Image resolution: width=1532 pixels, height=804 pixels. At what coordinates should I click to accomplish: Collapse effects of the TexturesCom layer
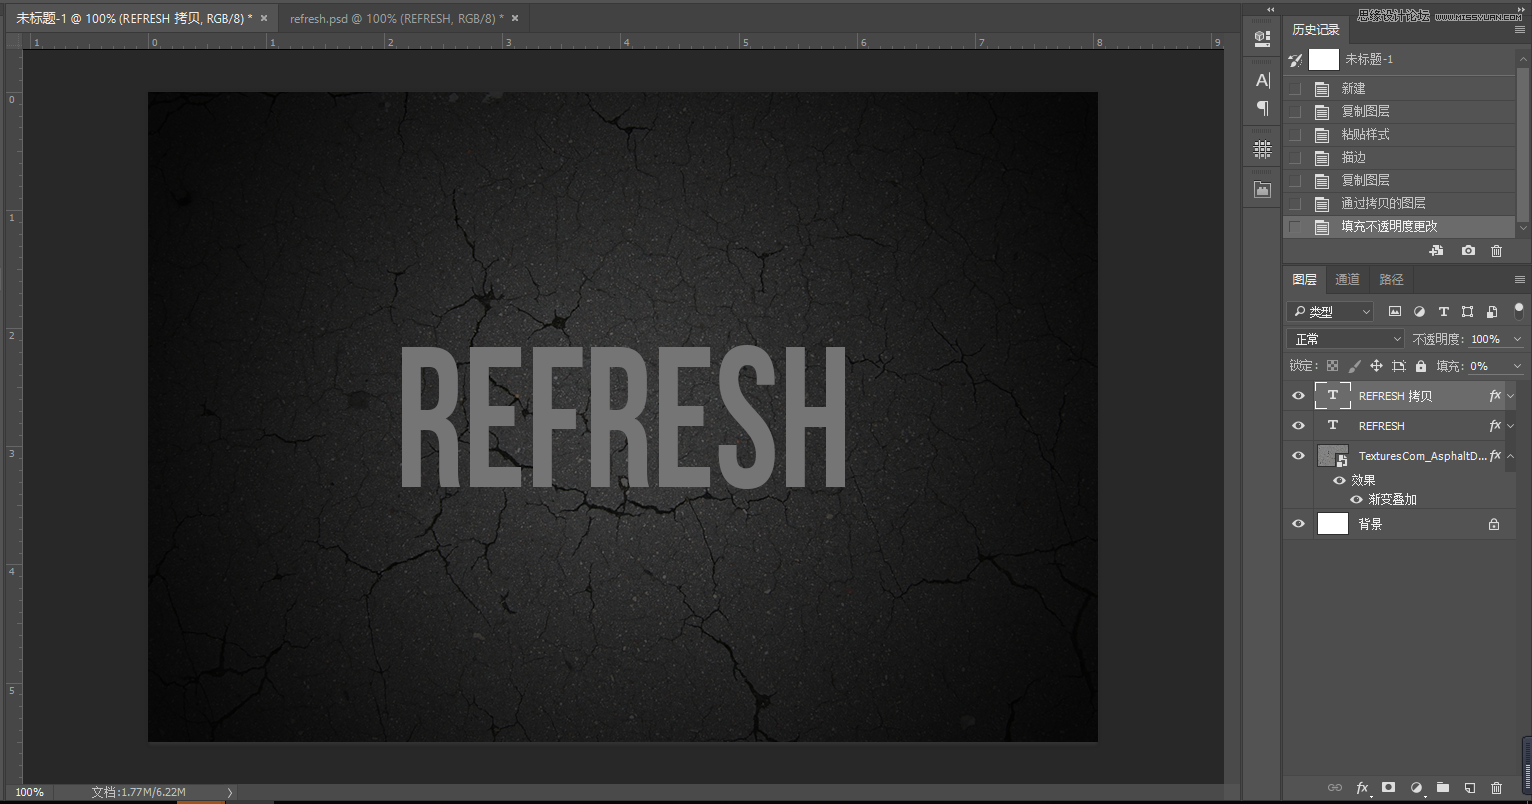1510,456
